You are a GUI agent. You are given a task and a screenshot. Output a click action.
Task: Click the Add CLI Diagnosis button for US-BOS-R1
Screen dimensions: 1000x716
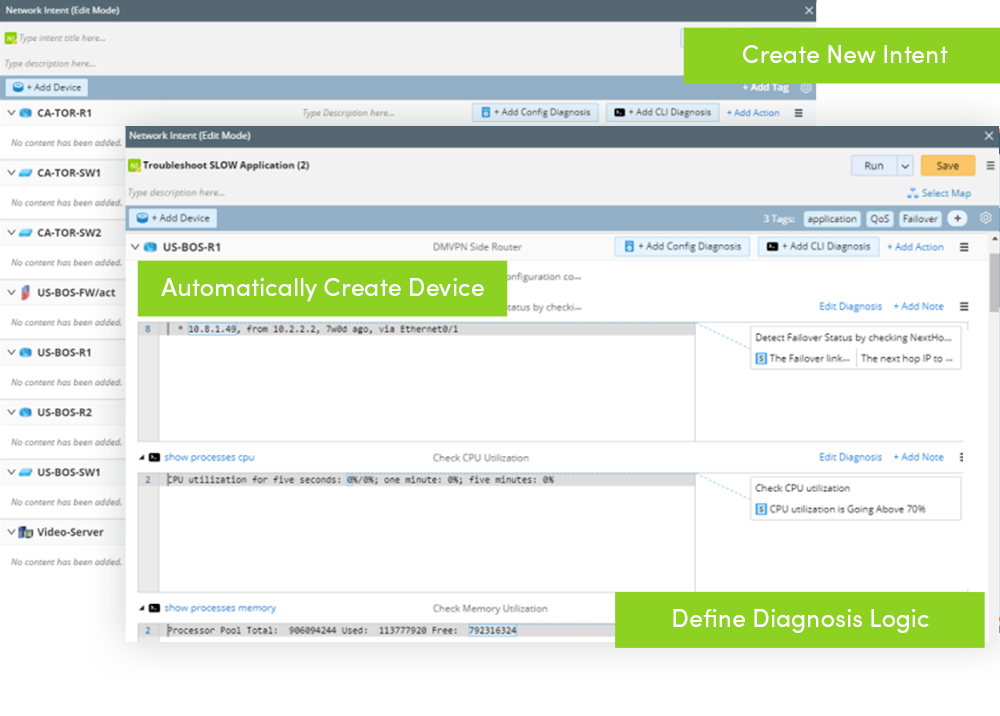click(818, 246)
